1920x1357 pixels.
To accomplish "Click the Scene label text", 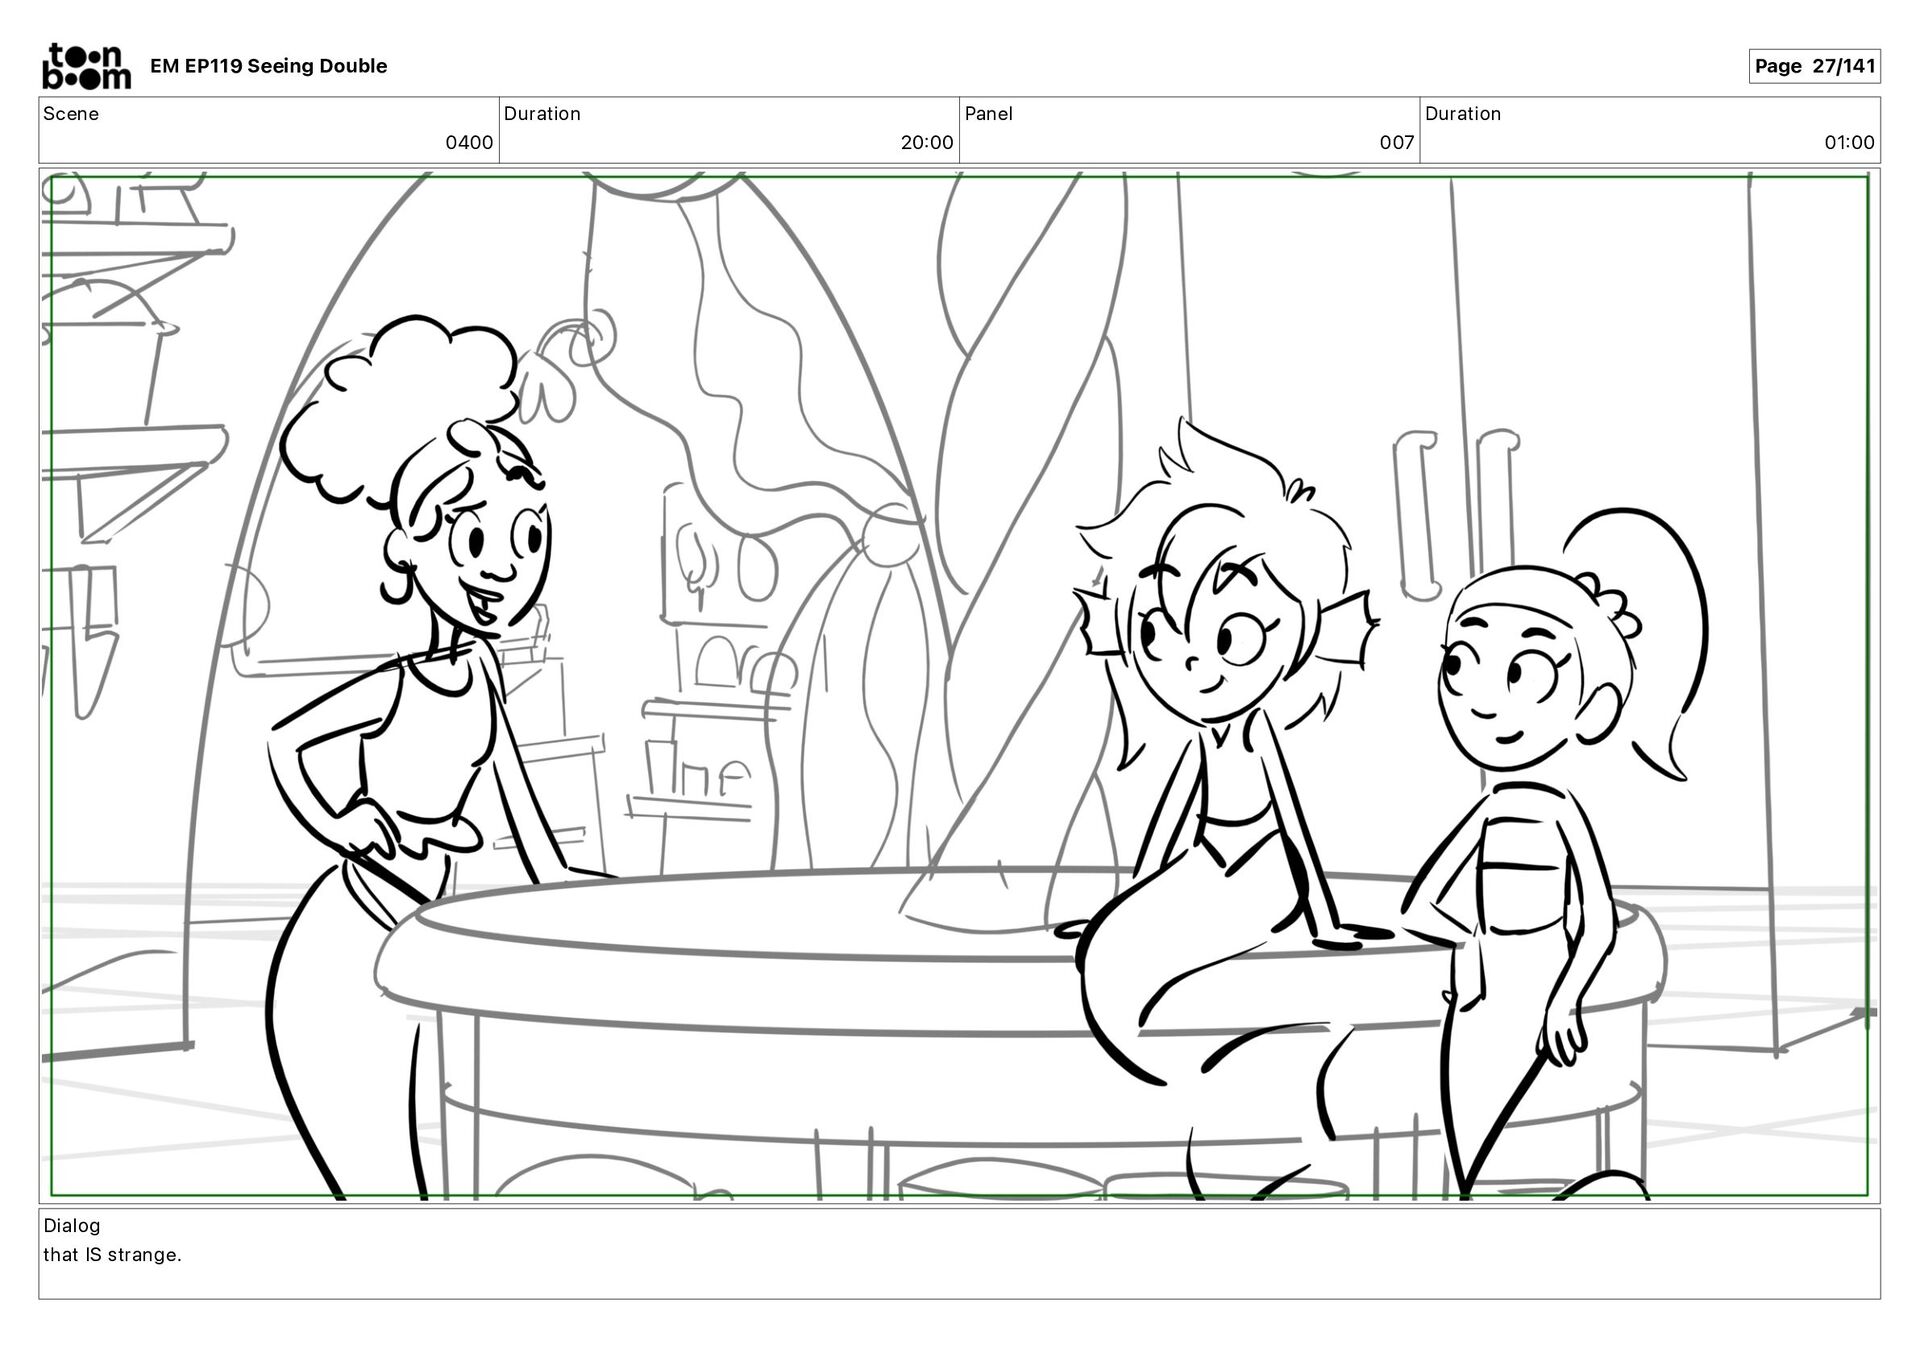I will point(71,113).
